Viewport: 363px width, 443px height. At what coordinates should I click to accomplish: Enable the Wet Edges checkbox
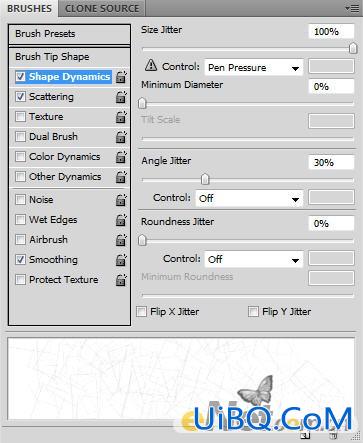[20, 220]
